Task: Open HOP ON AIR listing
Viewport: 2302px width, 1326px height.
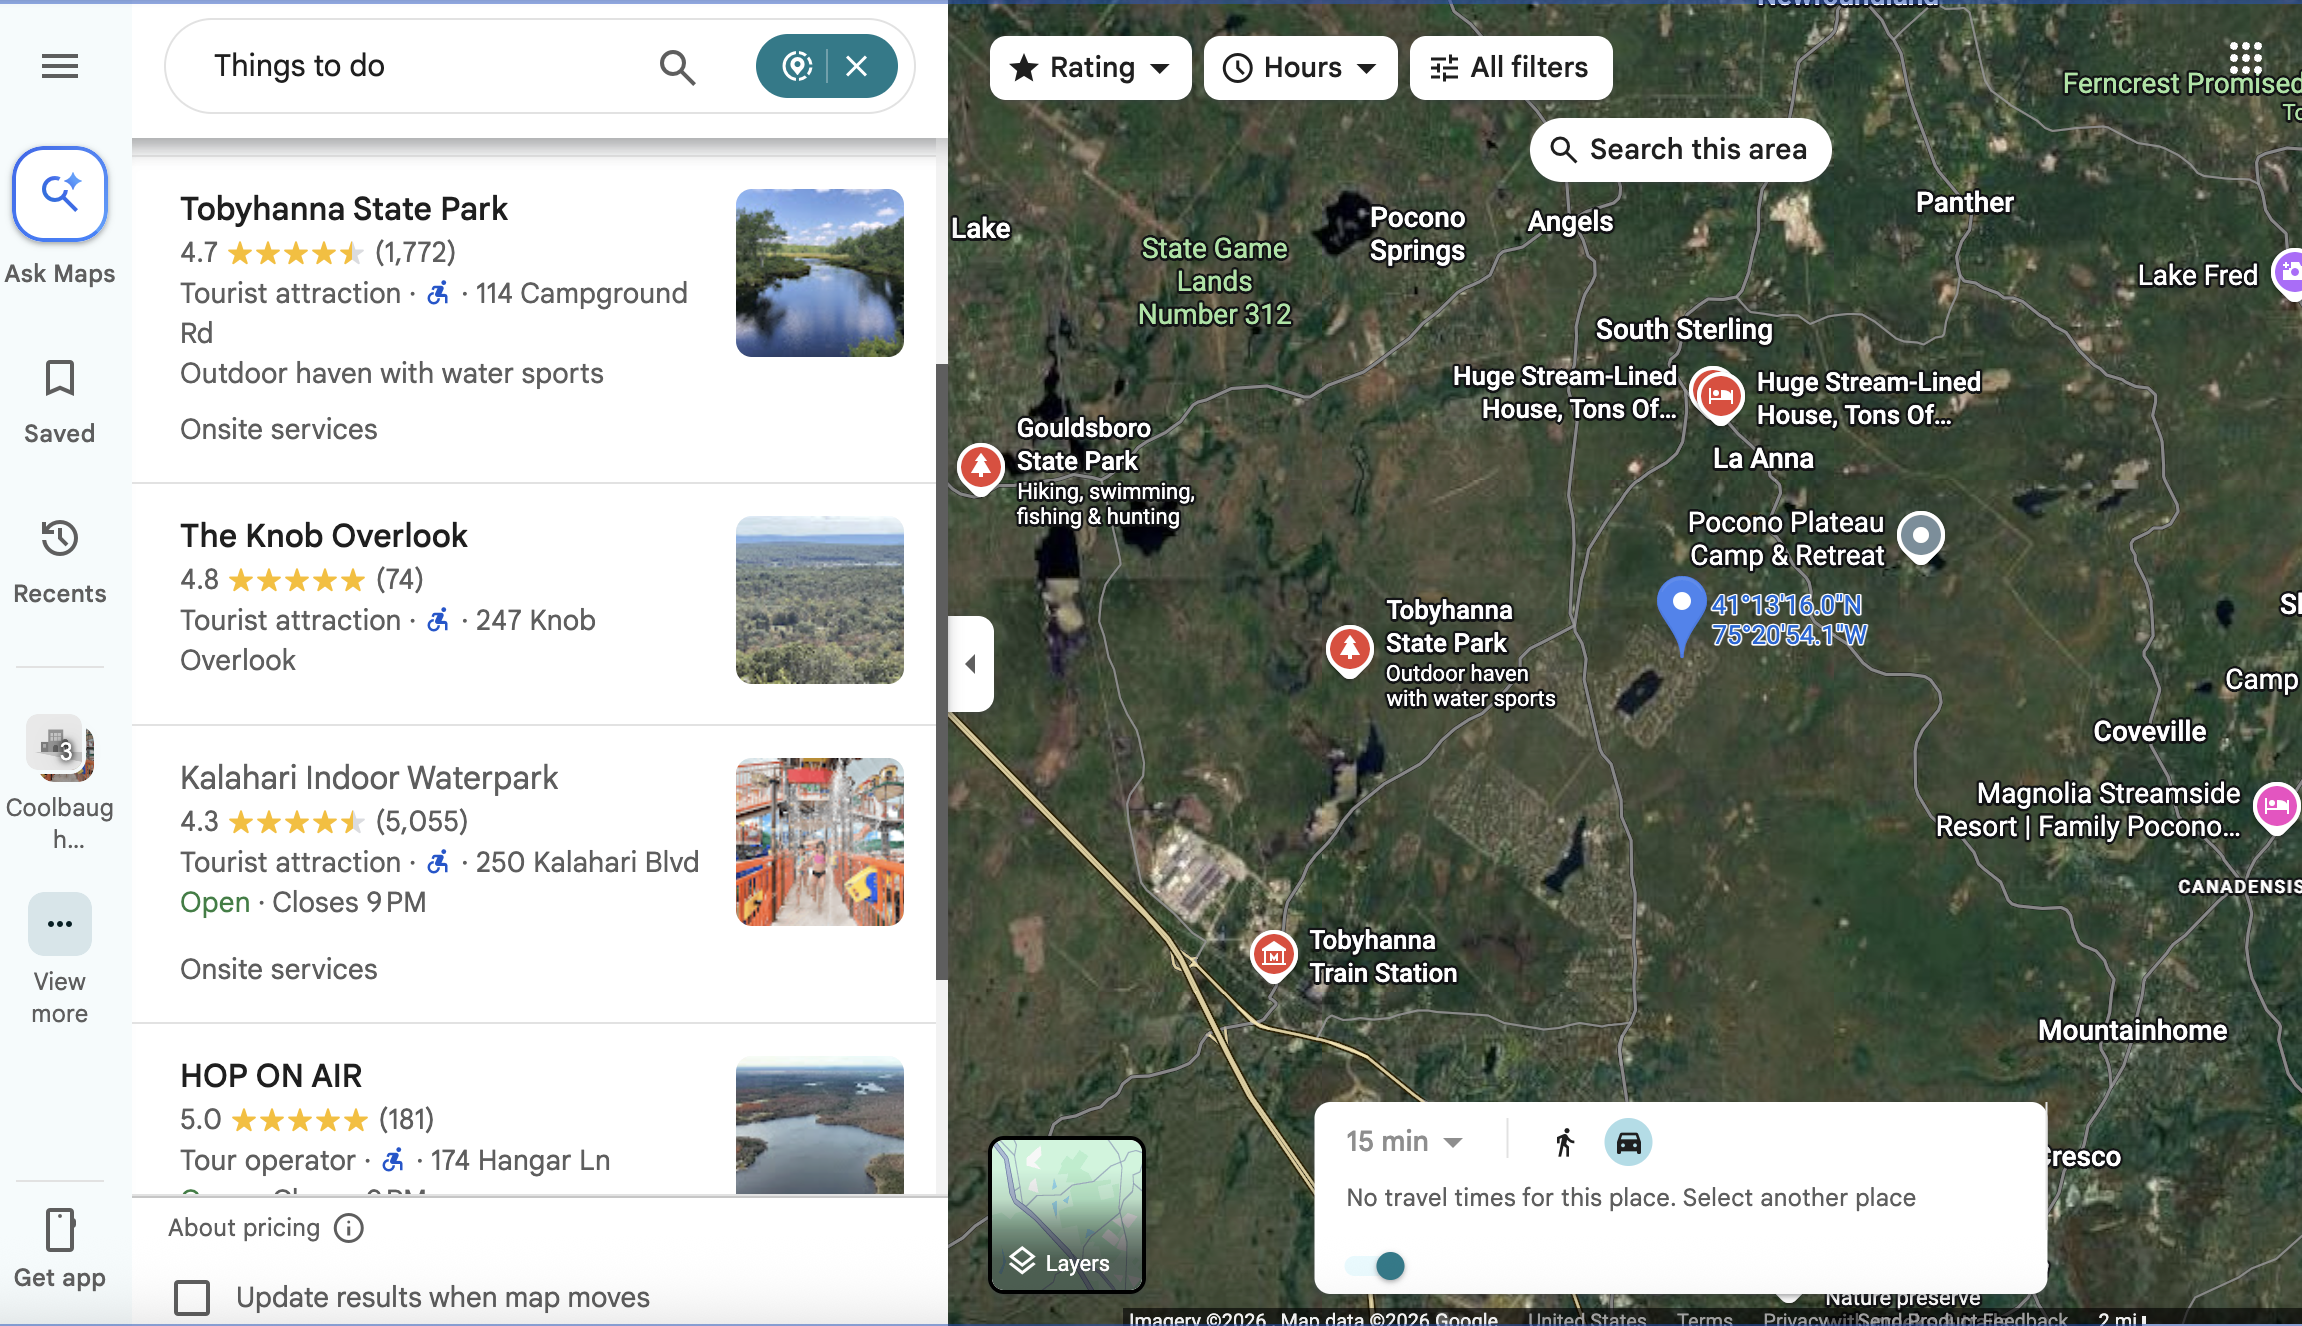Action: [534, 1110]
